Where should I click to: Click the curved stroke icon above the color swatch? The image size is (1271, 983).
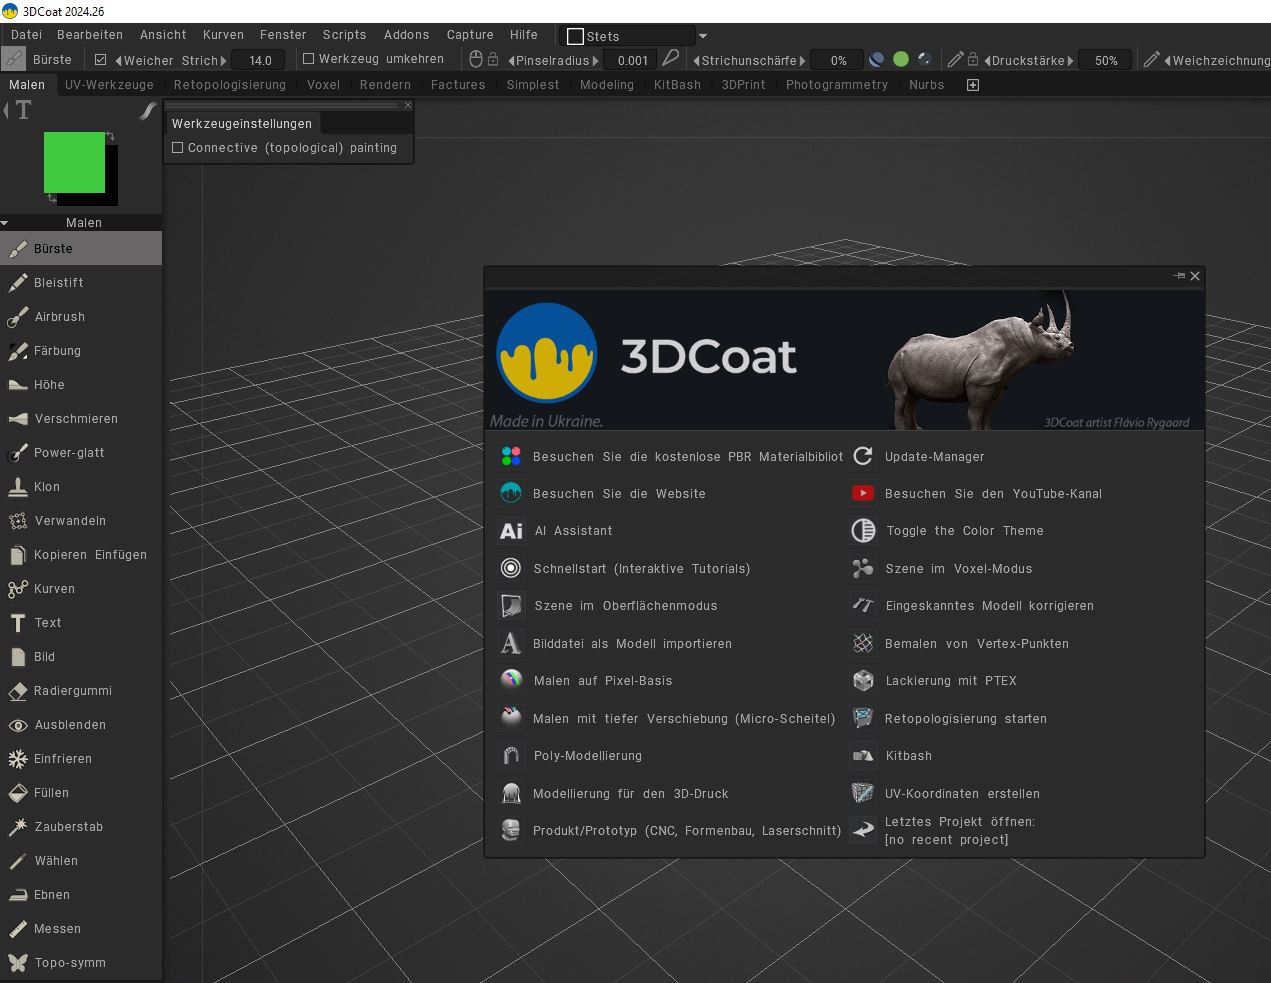pos(148,111)
